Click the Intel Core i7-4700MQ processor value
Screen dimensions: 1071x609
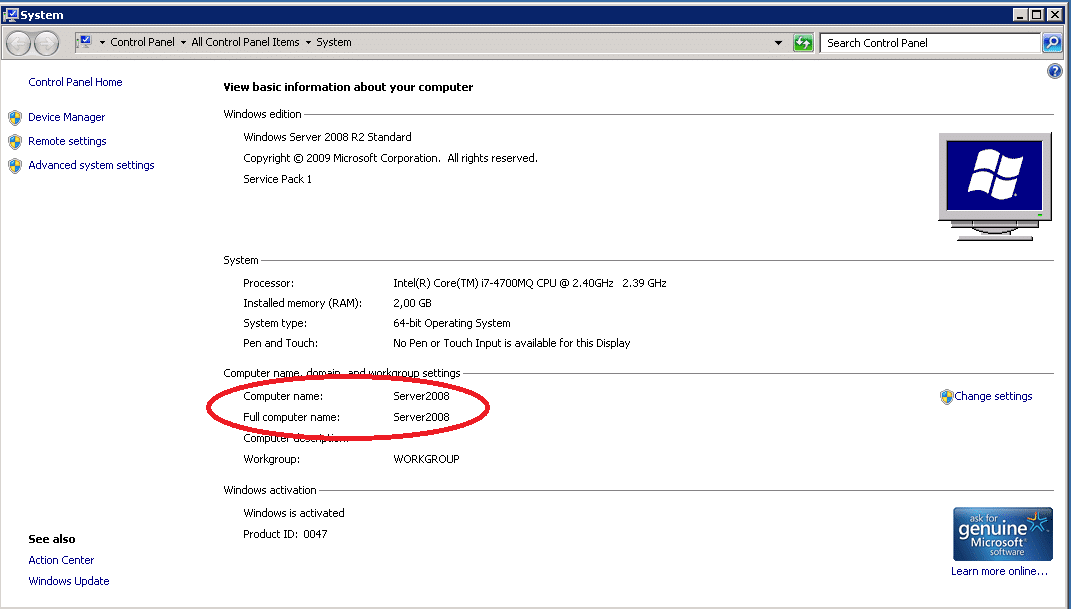530,283
